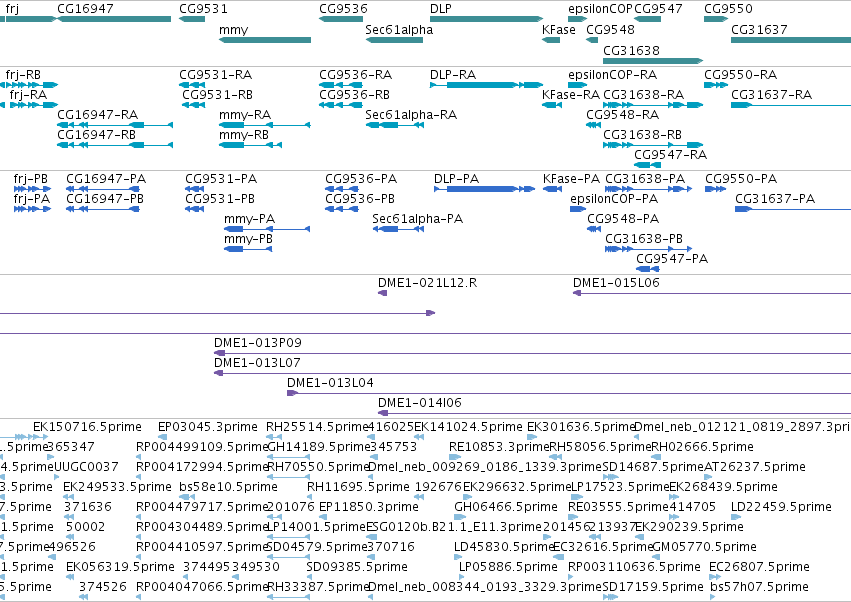Image resolution: width=851 pixels, height=602 pixels.
Task: Select the Sec61alpha-PA protein feature
Action: (x=398, y=229)
